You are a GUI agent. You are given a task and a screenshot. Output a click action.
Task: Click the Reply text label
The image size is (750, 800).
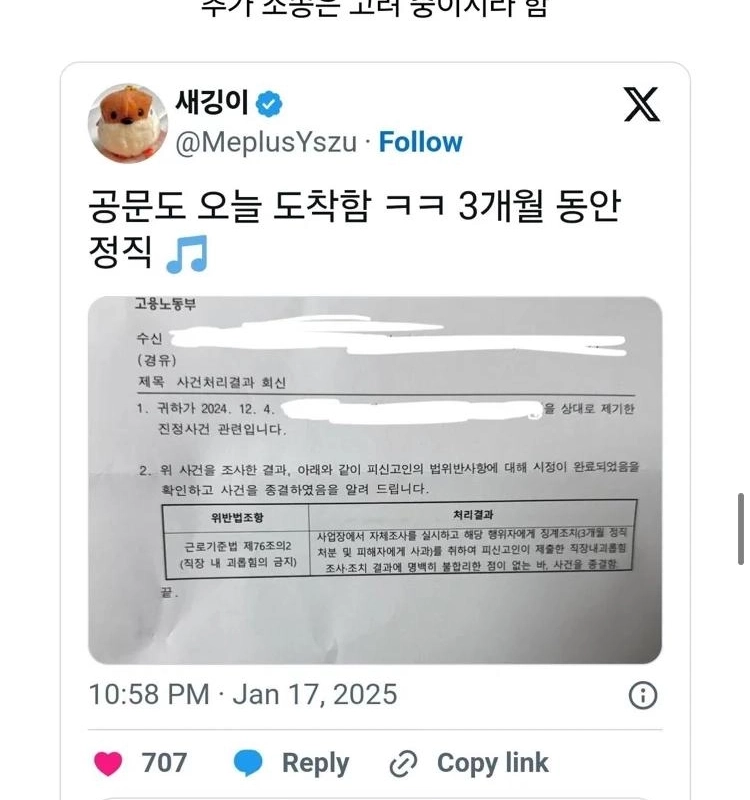315,763
